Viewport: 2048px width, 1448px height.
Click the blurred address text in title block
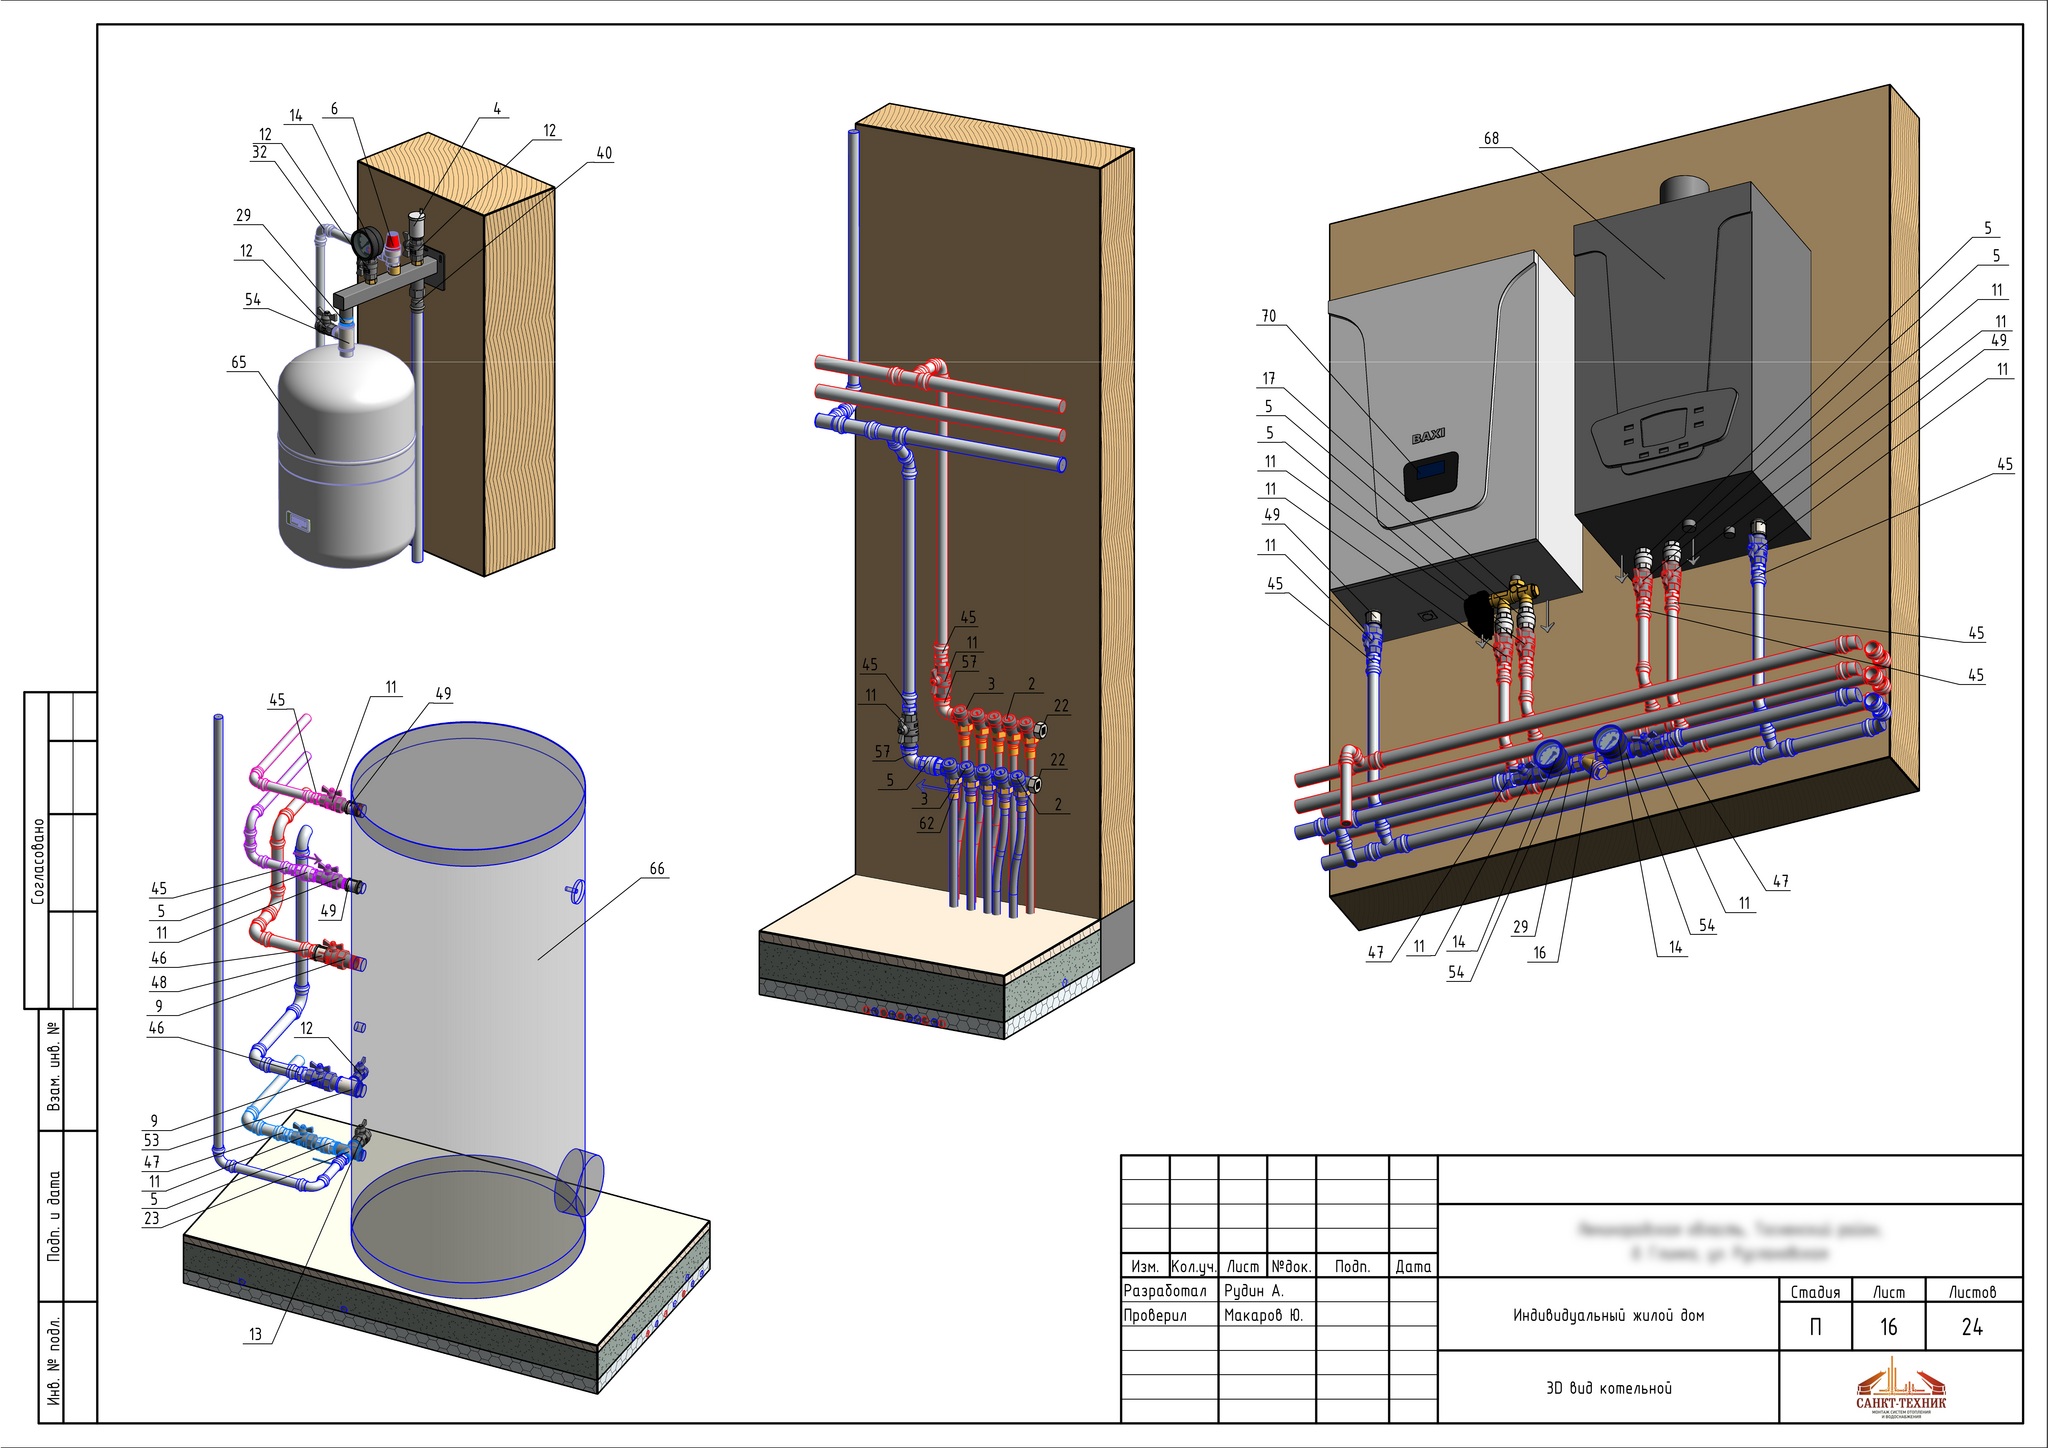[x=1730, y=1240]
